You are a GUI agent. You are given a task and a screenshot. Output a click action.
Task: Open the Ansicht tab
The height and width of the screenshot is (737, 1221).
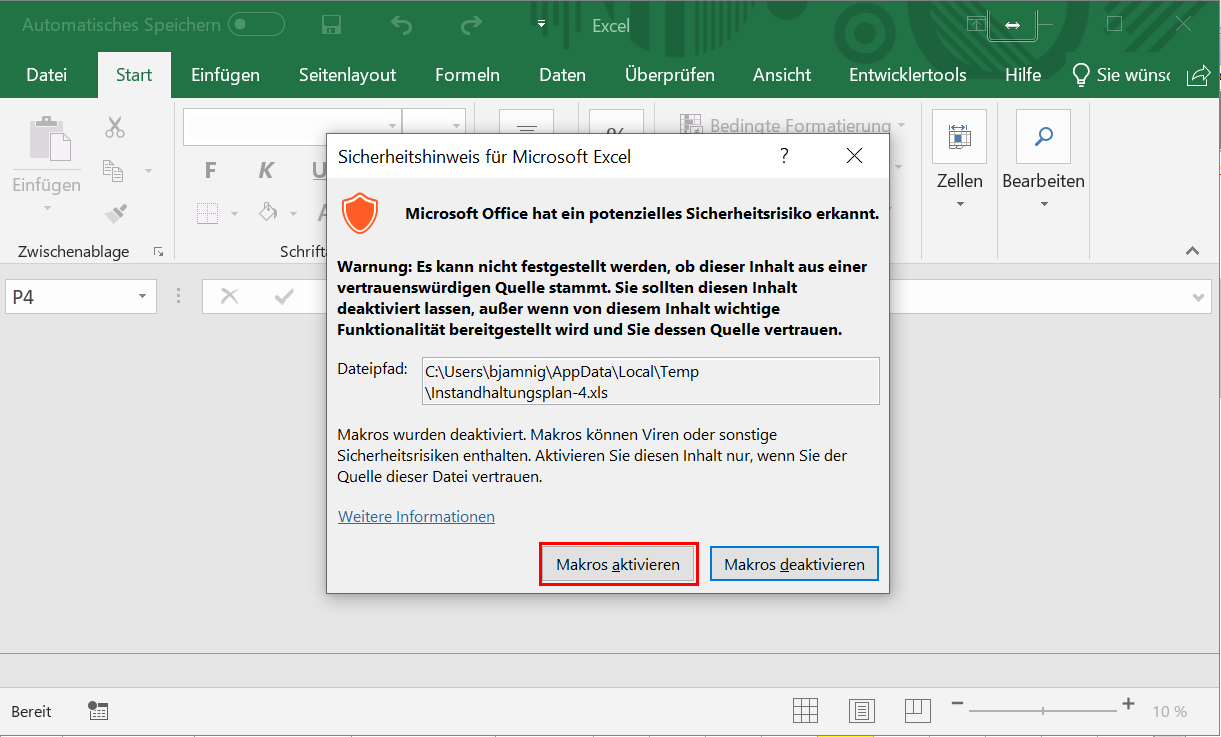[x=782, y=75]
